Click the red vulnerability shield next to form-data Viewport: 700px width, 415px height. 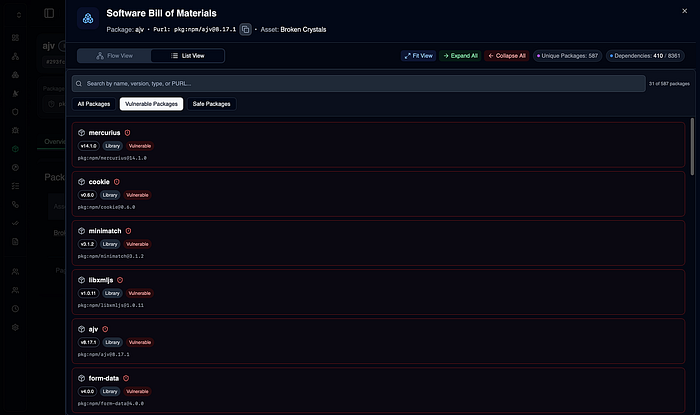(x=126, y=378)
